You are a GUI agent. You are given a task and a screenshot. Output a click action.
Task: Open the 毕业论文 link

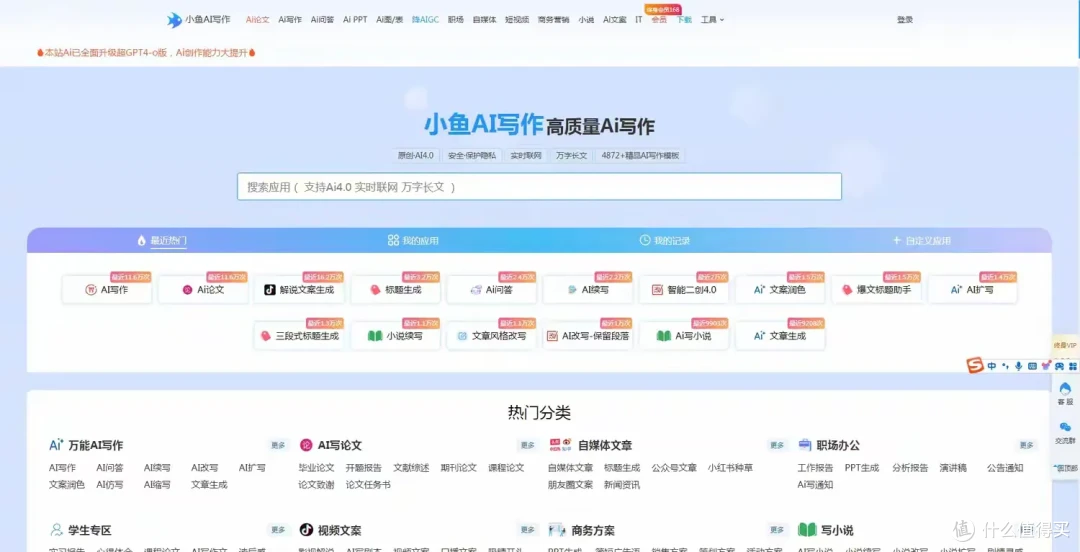316,468
